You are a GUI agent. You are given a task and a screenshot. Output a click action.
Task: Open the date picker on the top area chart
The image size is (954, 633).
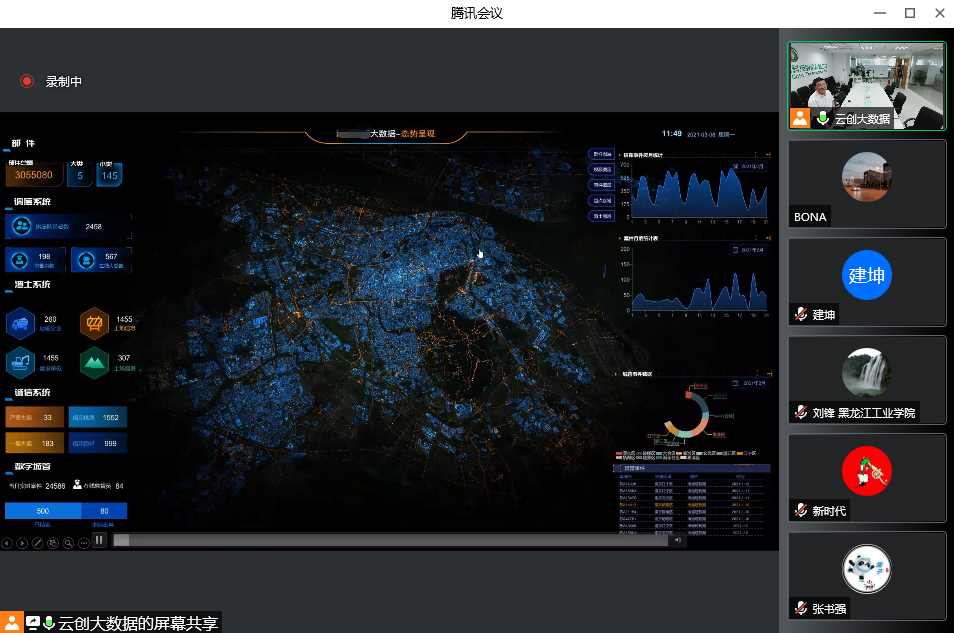tap(748, 166)
